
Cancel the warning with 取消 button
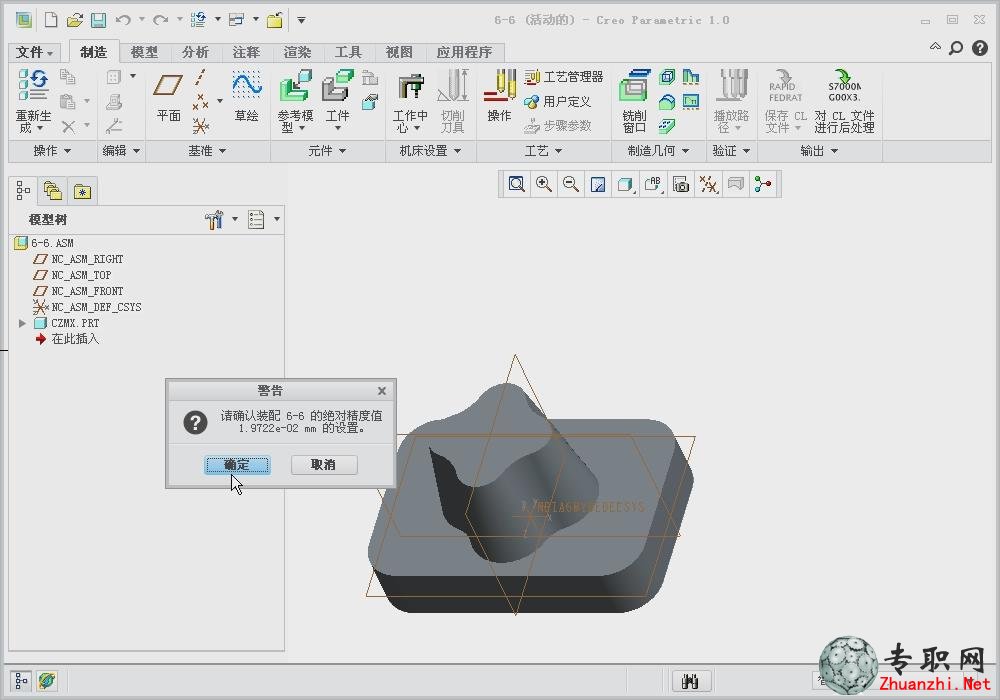(x=324, y=465)
